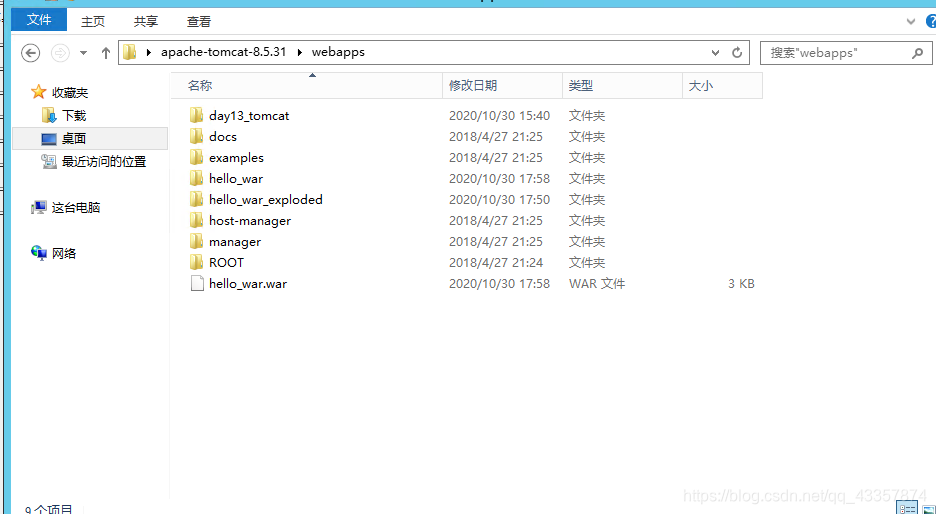Click the Forward navigation arrow
Image resolution: width=936 pixels, height=514 pixels.
[60, 53]
